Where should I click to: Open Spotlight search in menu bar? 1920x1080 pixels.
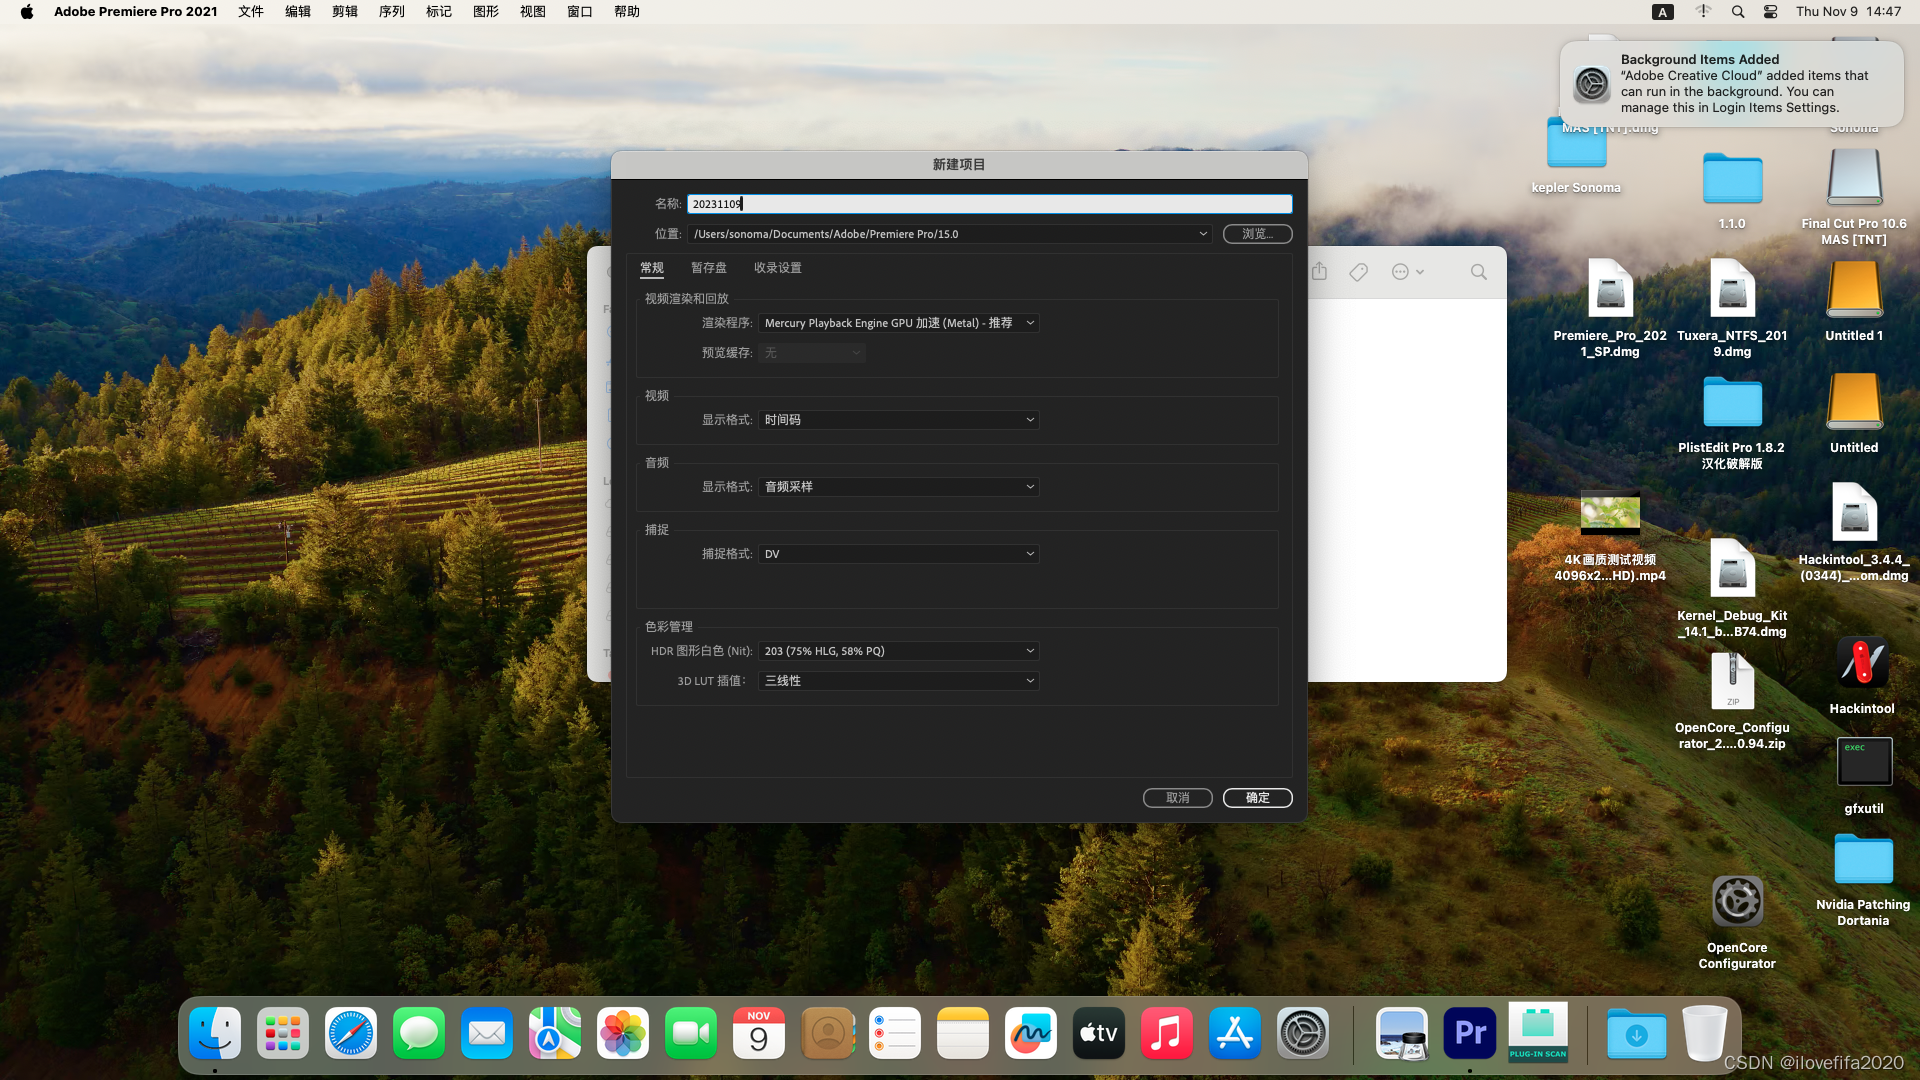(x=1738, y=12)
